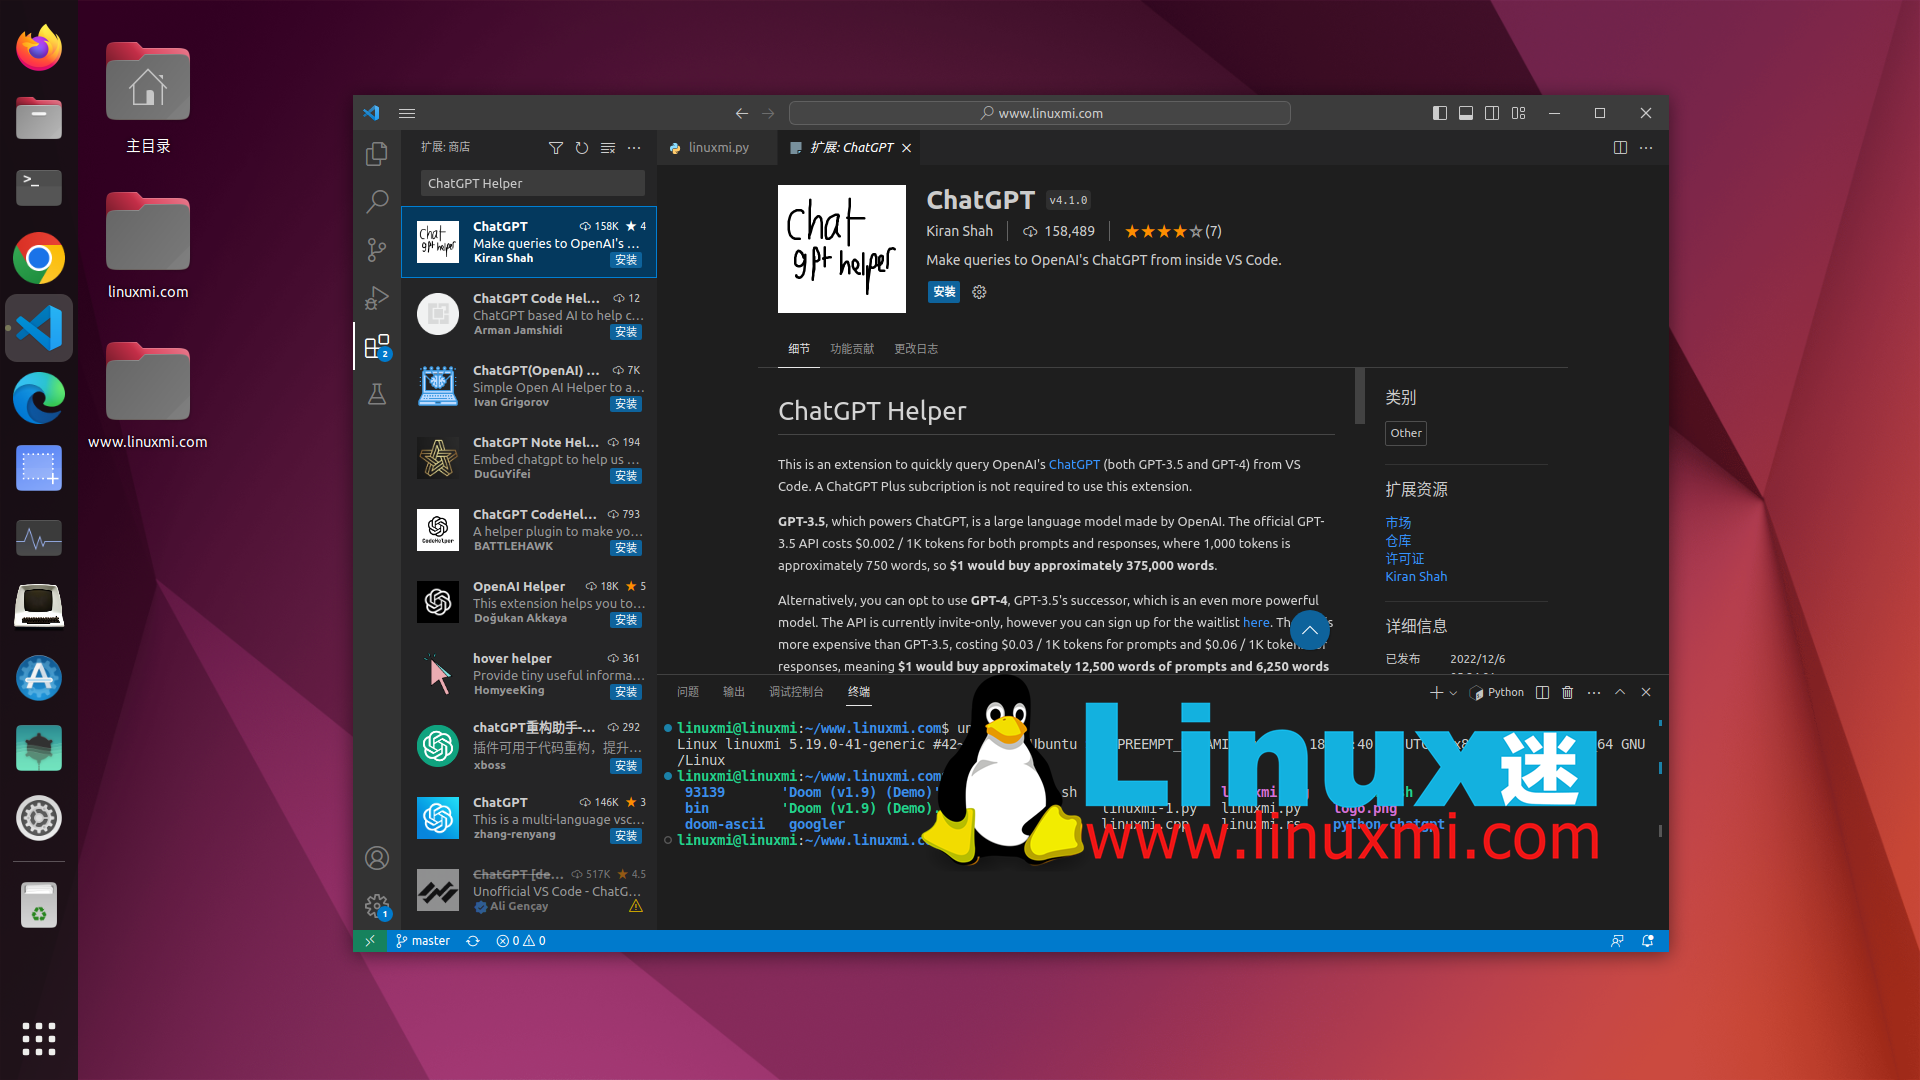Open the Testing view flask icon
This screenshot has width=1920, height=1080.
[377, 394]
